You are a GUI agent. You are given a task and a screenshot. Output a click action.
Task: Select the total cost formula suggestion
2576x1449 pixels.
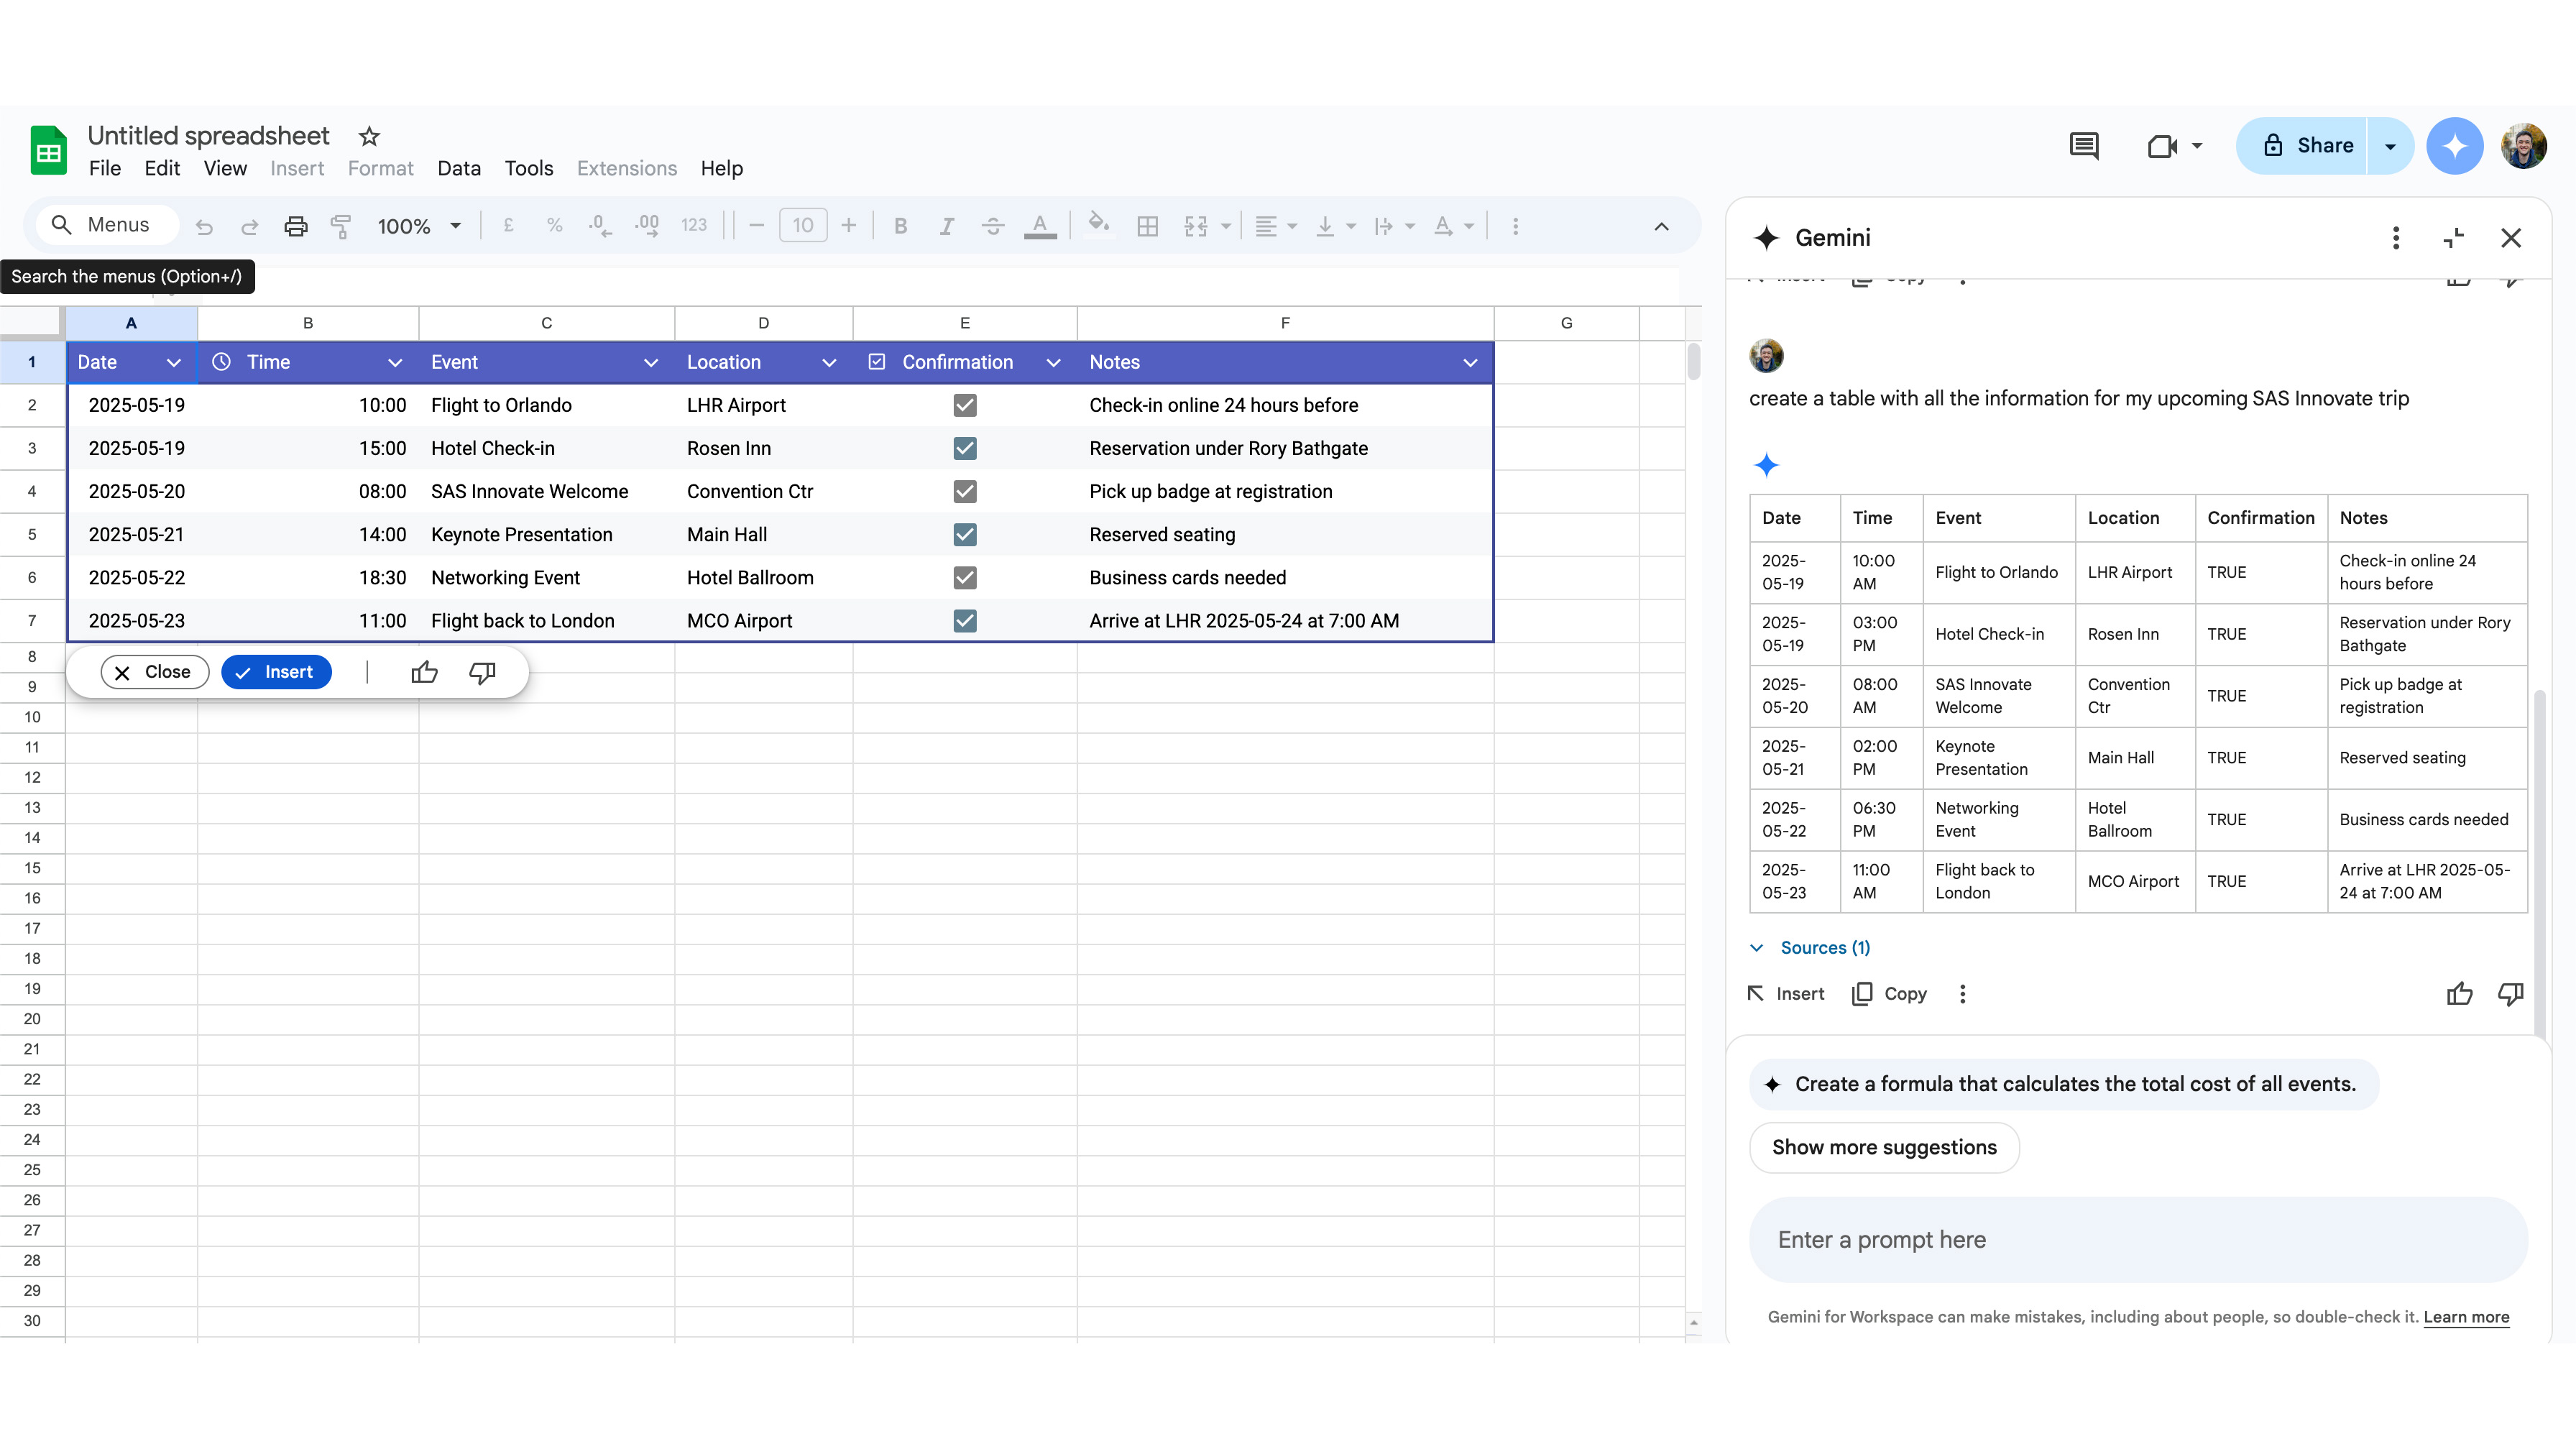[x=2064, y=1085]
